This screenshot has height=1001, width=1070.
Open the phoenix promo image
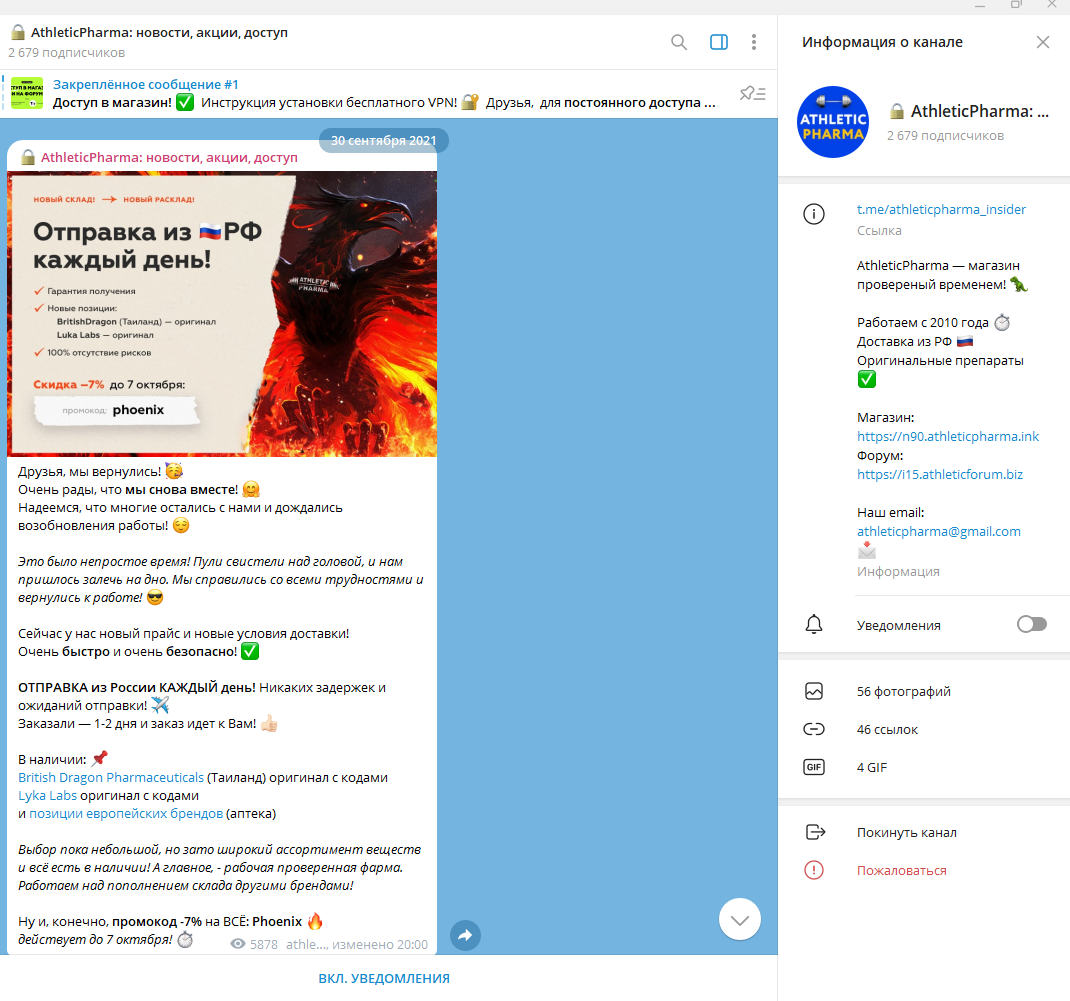(x=222, y=314)
